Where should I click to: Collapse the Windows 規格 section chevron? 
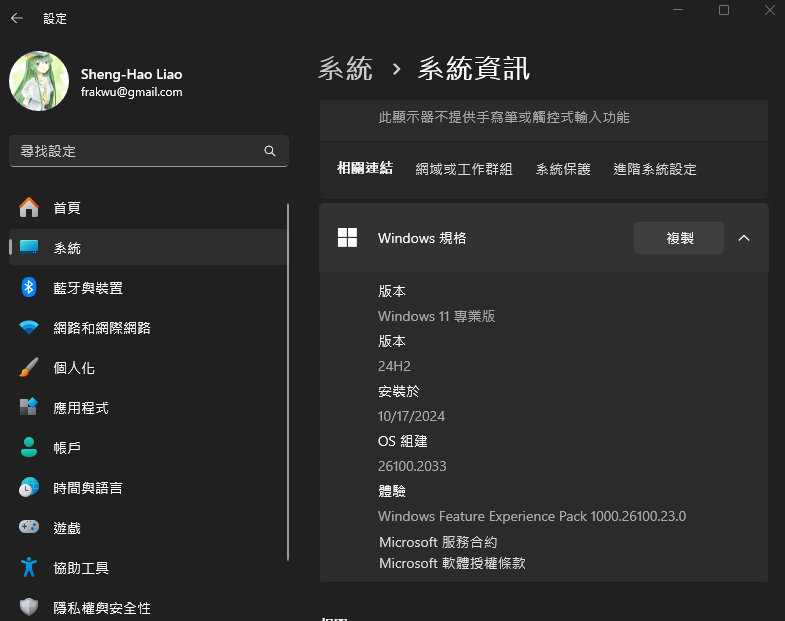[744, 238]
